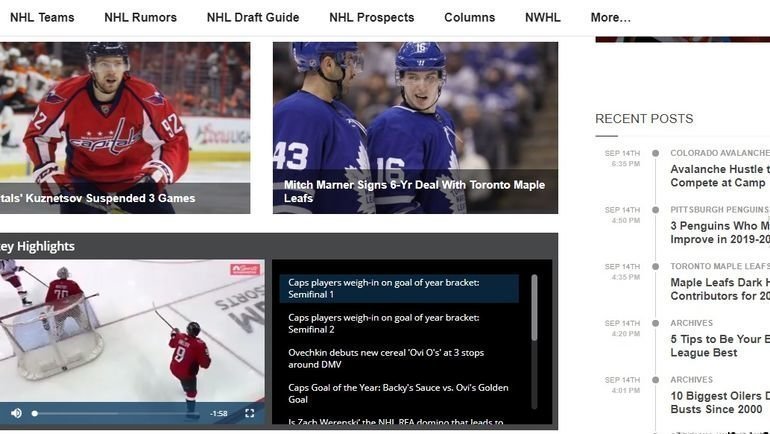Click the highlights video frame
Viewport: 770px width, 434px height.
(132, 331)
